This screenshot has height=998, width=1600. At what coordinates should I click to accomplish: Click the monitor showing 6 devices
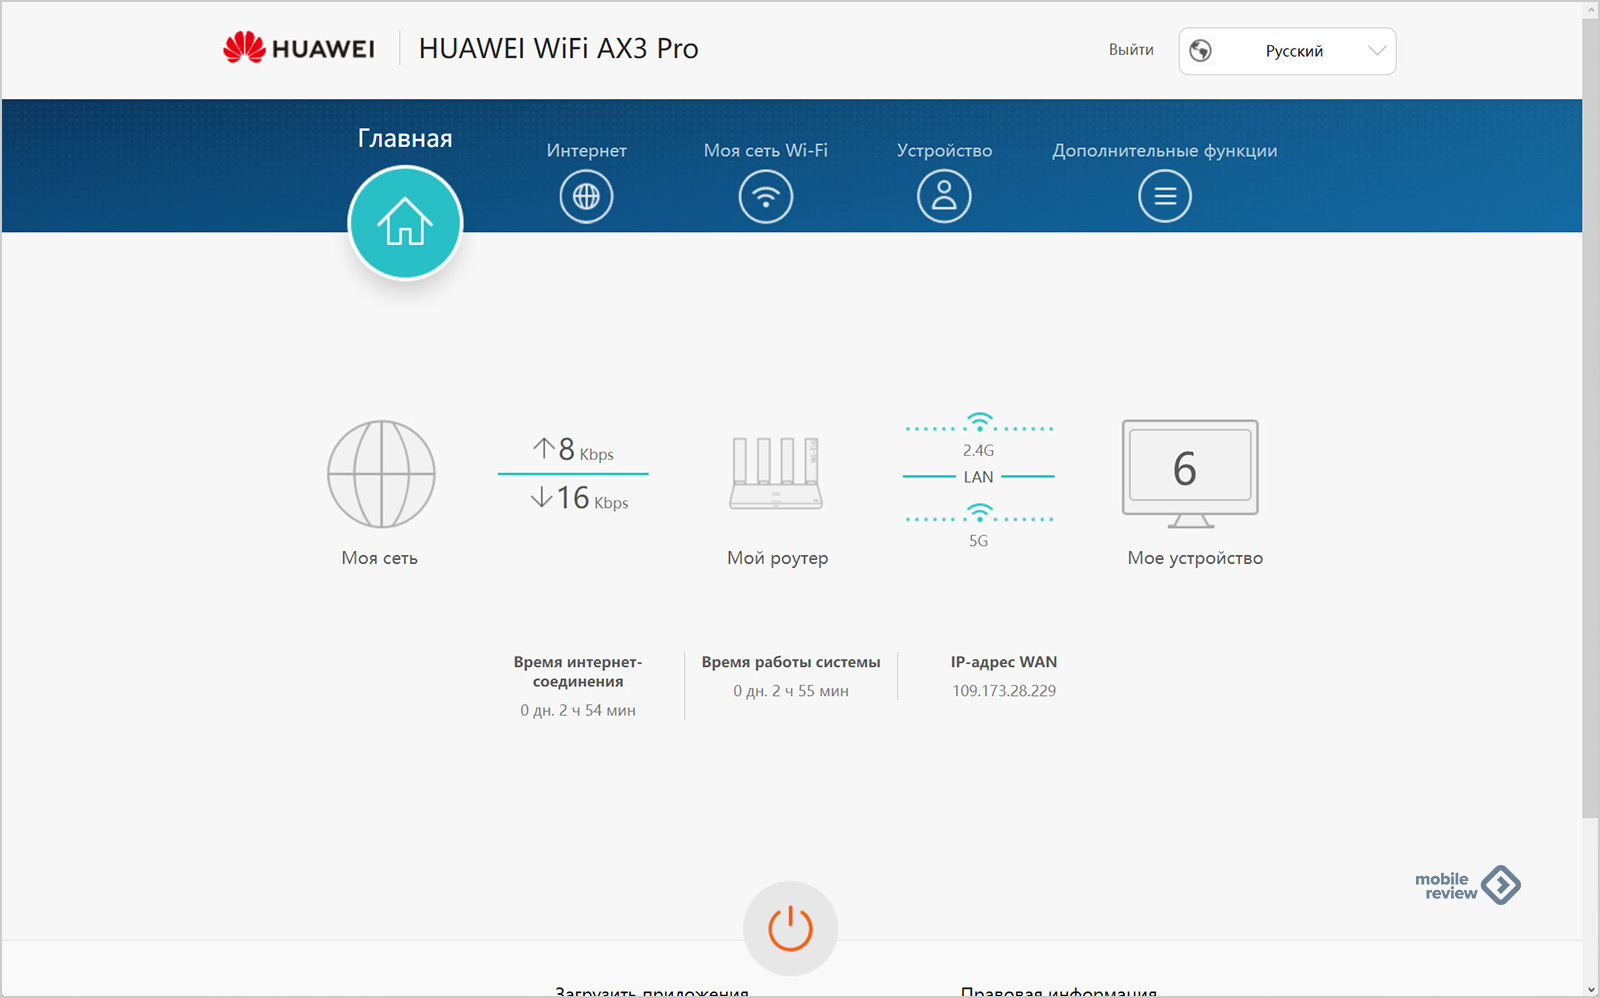tap(1190, 474)
